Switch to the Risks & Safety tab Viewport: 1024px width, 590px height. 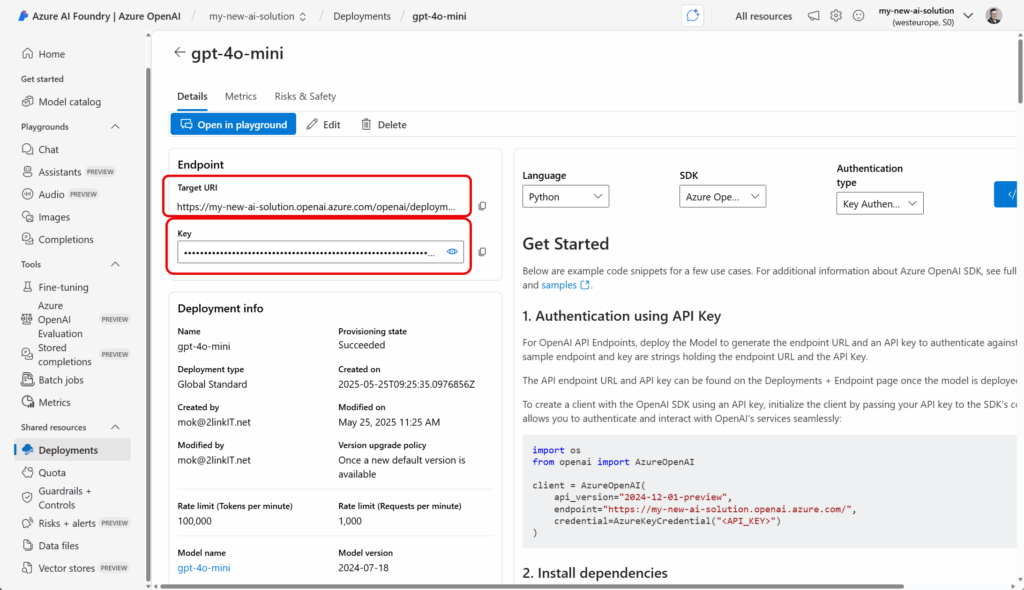pyautogui.click(x=305, y=96)
